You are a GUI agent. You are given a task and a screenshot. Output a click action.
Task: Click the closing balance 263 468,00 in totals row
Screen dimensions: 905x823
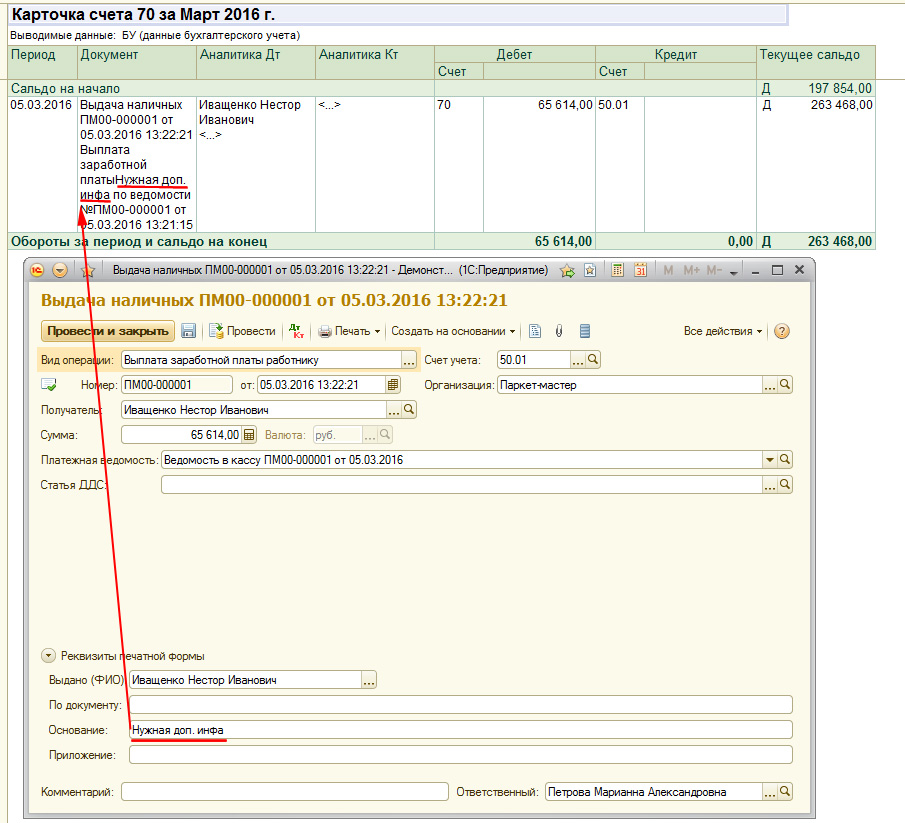[x=840, y=241]
